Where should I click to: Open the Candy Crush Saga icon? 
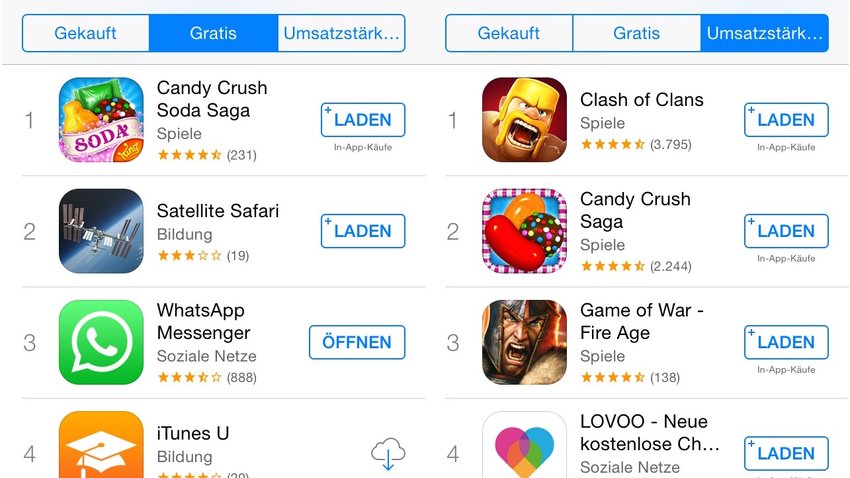524,231
